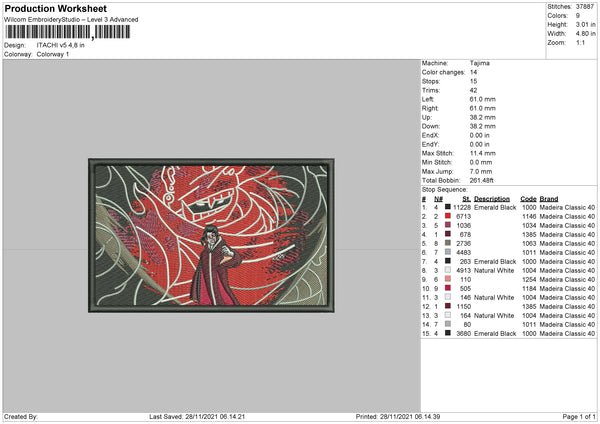Click 'Emerald Black' in stop row 15
600x424 pixels.
tap(495, 333)
